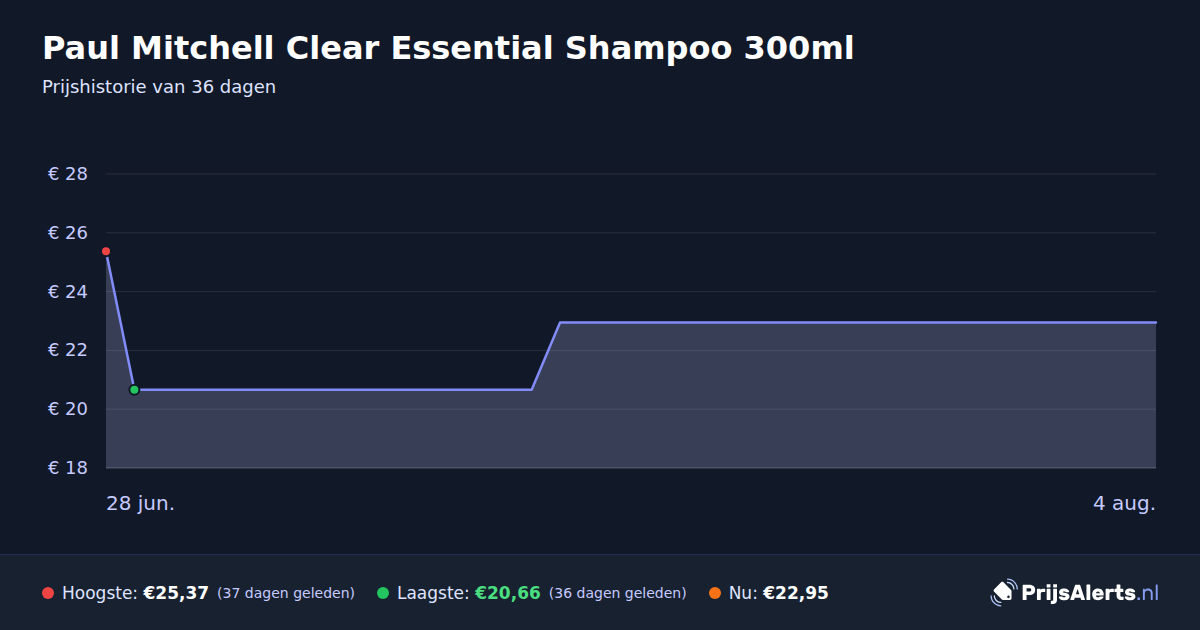Click the red highest-price dot on chart

(x=106, y=251)
